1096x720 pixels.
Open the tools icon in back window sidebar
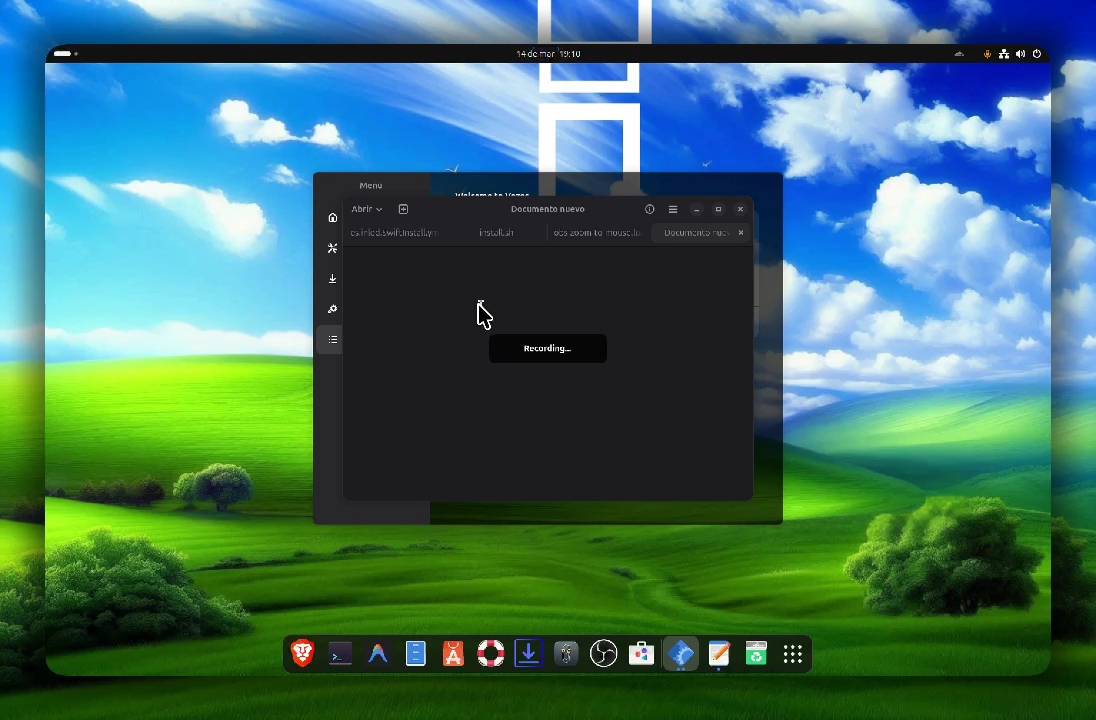pyautogui.click(x=333, y=248)
